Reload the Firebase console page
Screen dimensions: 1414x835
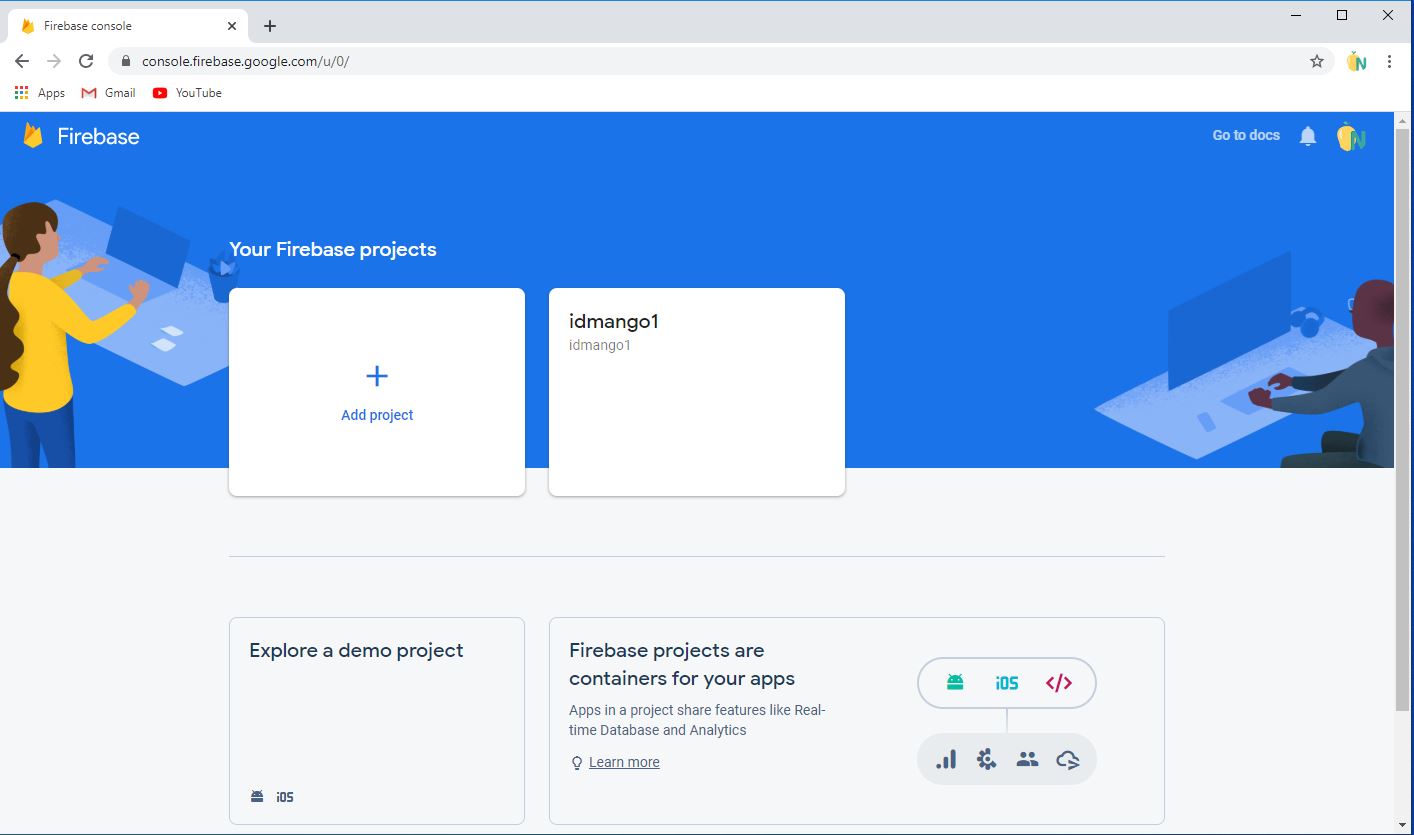(x=86, y=61)
